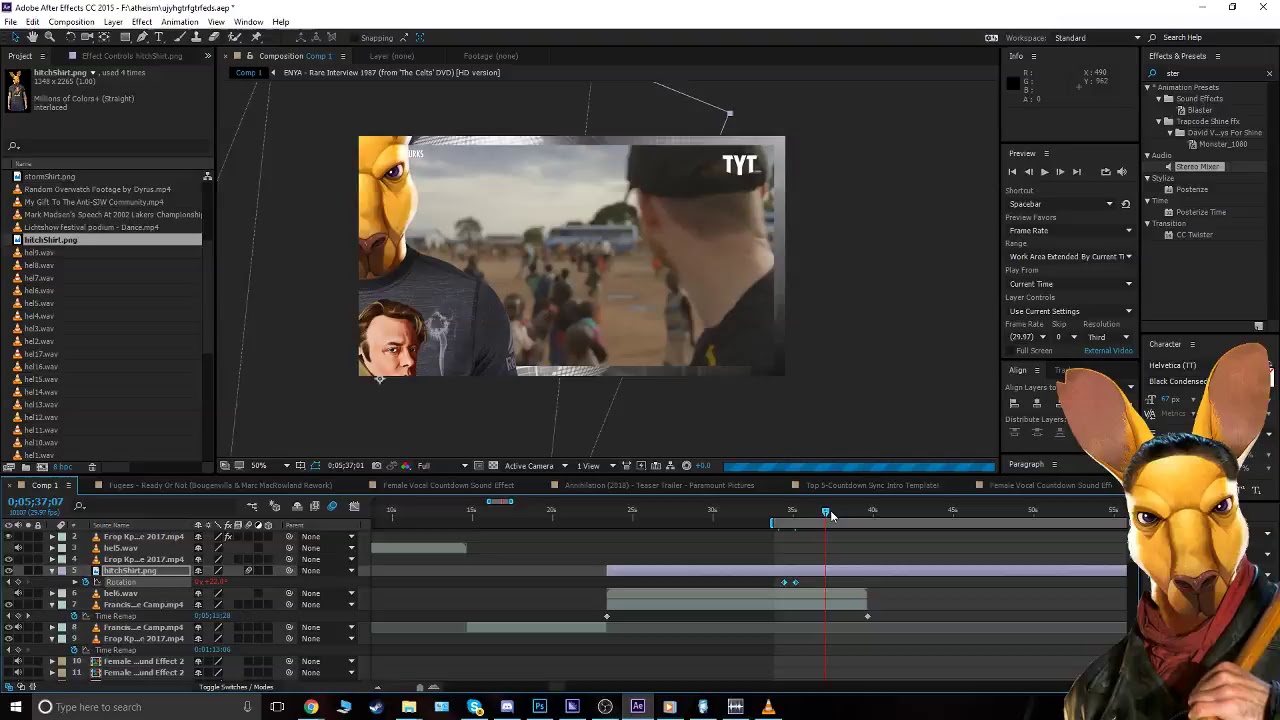
Task: Open the Composition Mini-Flowchart in timeline
Action: tap(252, 506)
